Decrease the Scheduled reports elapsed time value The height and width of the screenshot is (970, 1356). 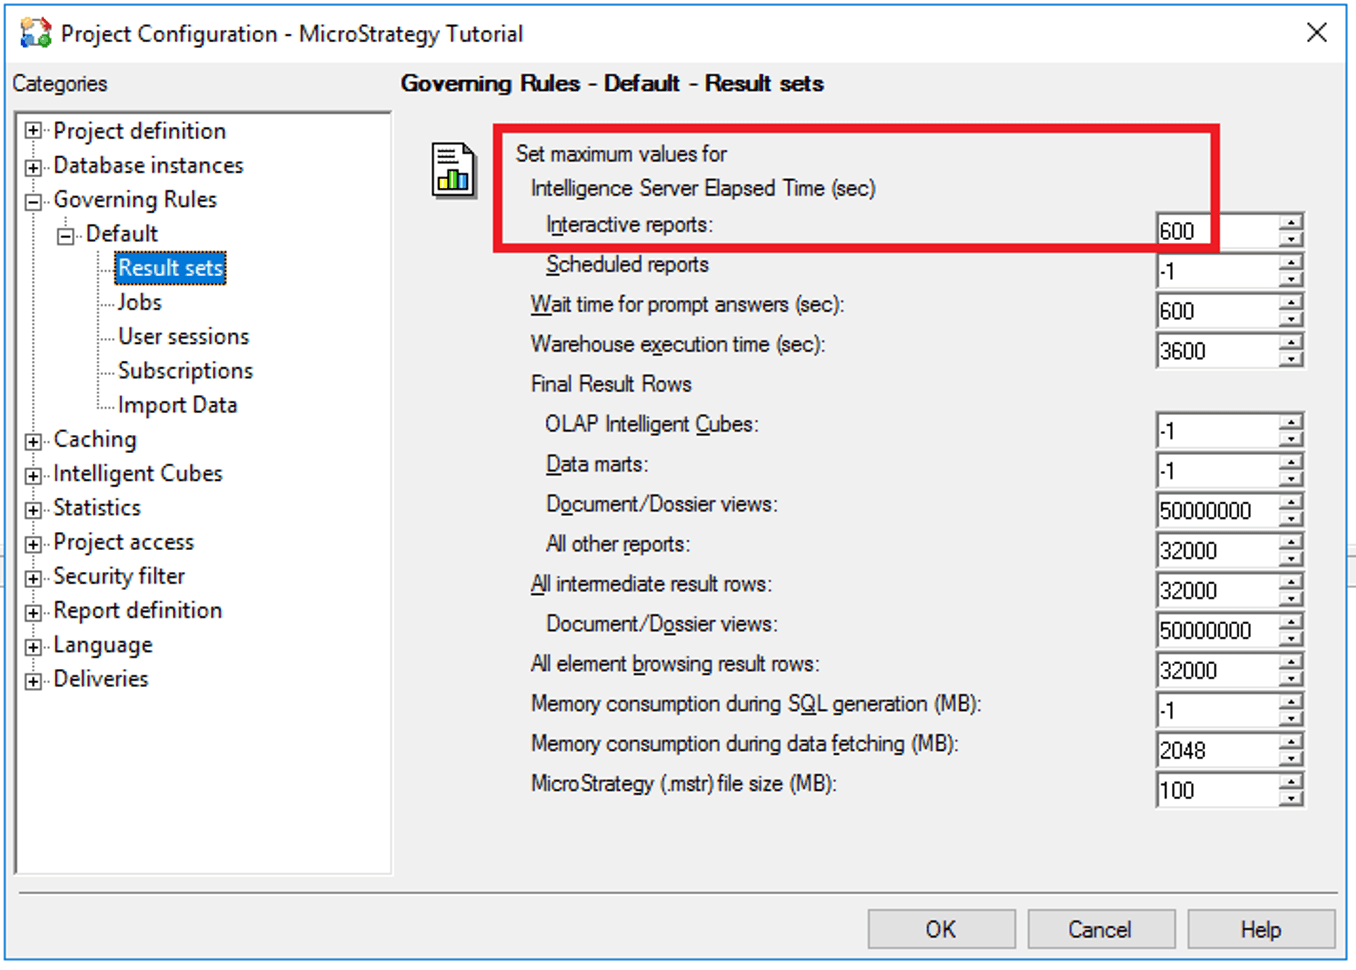click(1291, 279)
